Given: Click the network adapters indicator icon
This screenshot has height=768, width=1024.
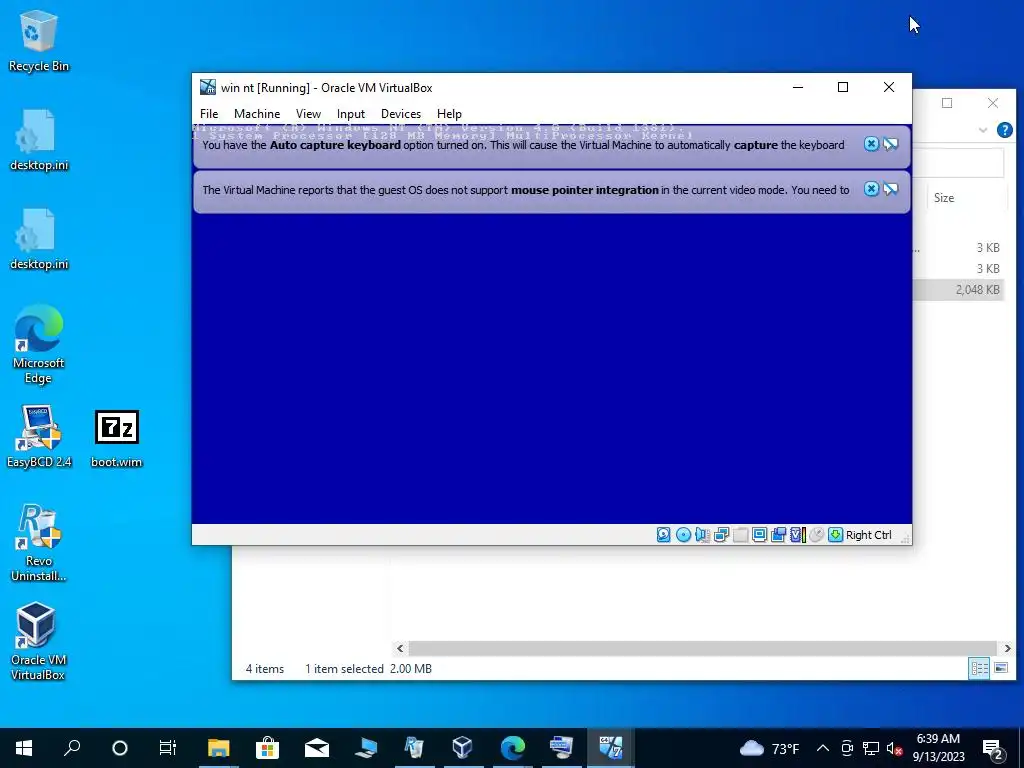Looking at the screenshot, I should [721, 535].
